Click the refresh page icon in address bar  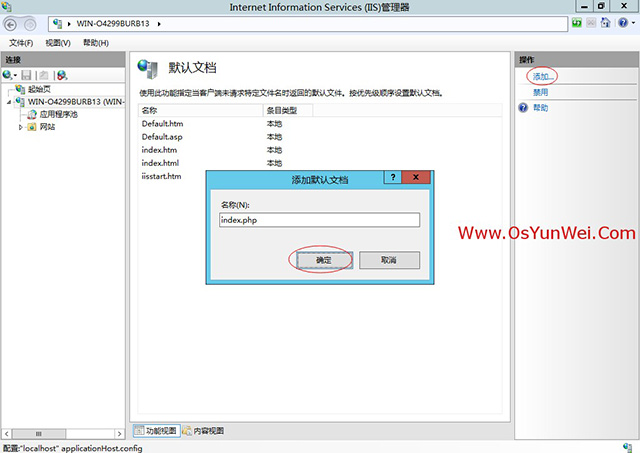(578, 23)
